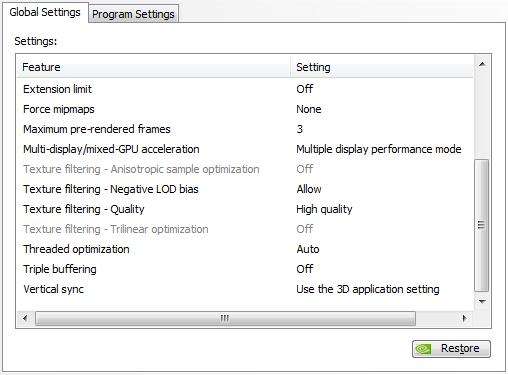Image resolution: width=508 pixels, height=375 pixels.
Task: Click the NVIDIA logo on the Restore button
Action: (423, 349)
